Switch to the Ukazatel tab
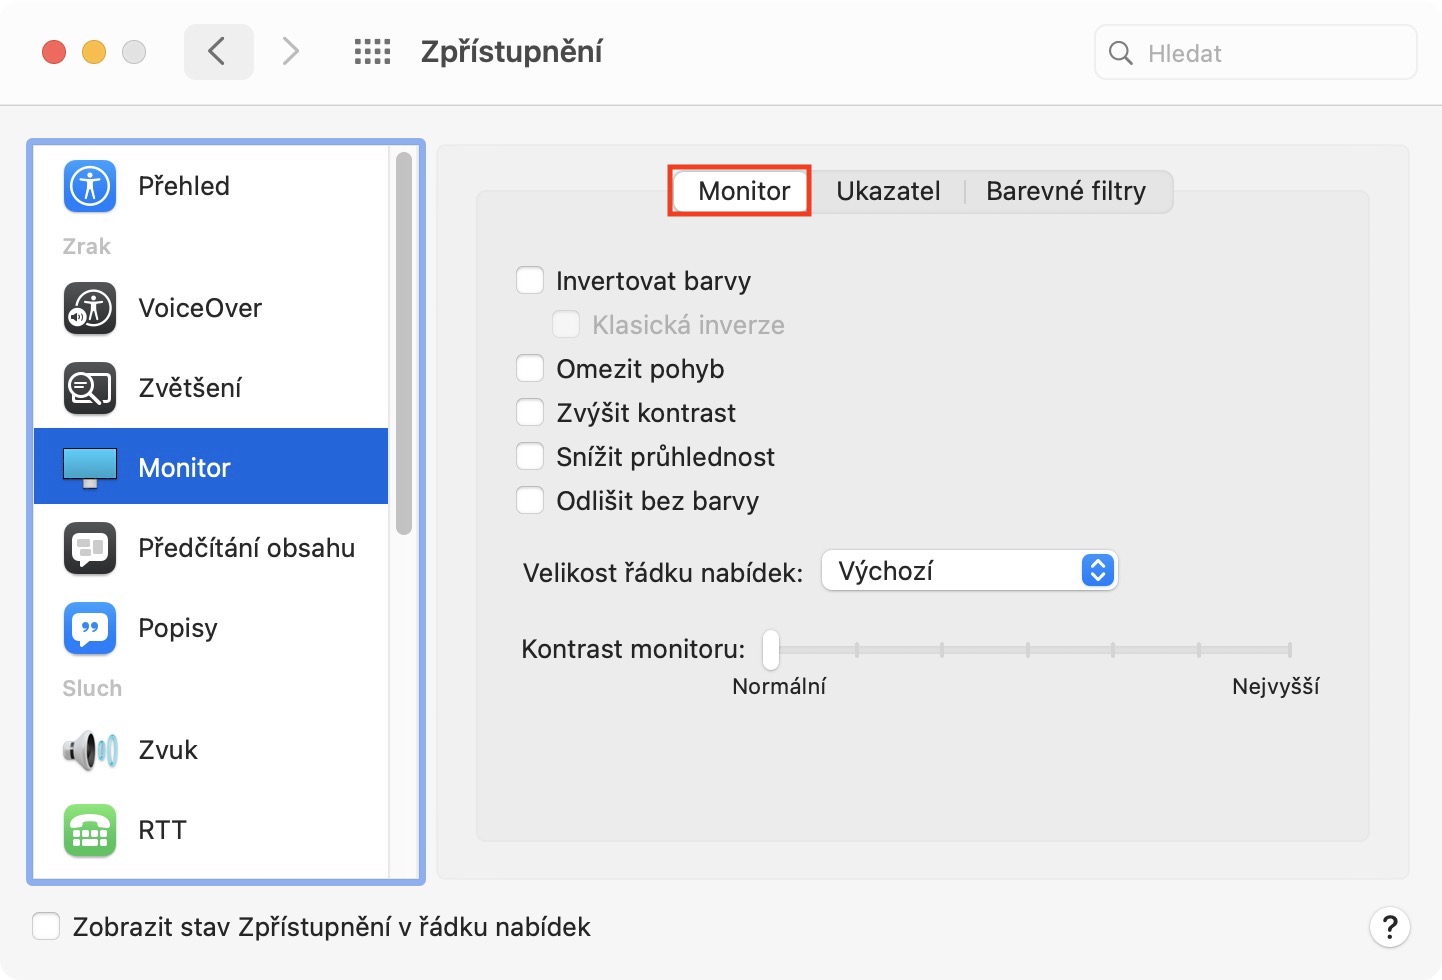This screenshot has height=980, width=1442. click(888, 191)
